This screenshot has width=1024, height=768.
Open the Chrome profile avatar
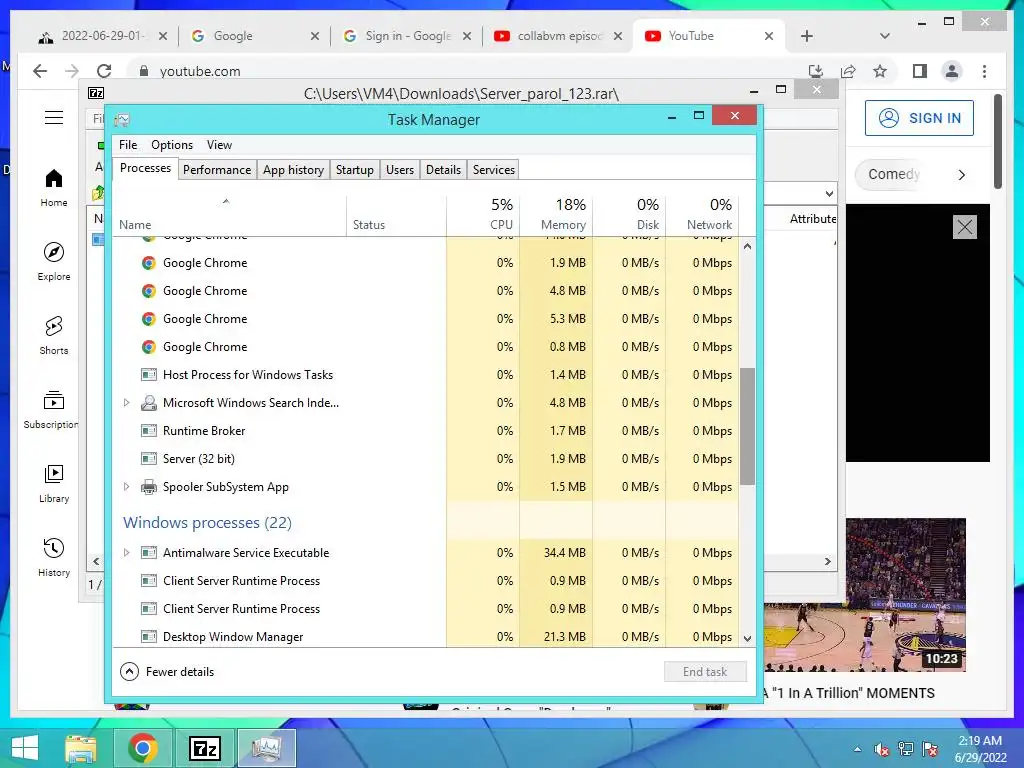[952, 71]
